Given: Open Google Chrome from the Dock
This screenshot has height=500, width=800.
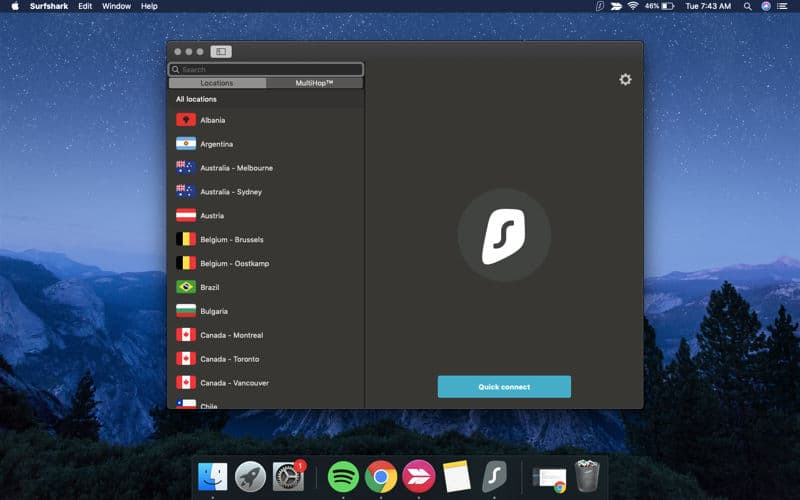Looking at the screenshot, I should [x=381, y=477].
